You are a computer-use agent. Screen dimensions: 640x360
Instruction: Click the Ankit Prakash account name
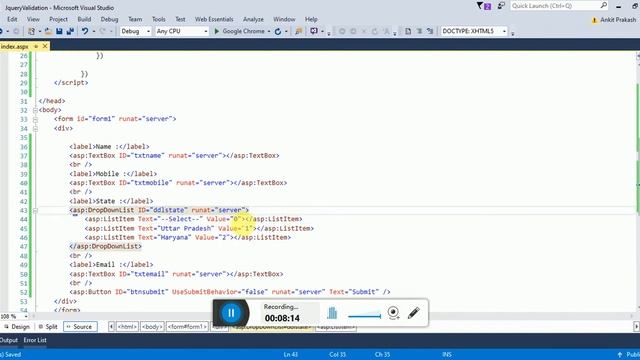(x=618, y=20)
